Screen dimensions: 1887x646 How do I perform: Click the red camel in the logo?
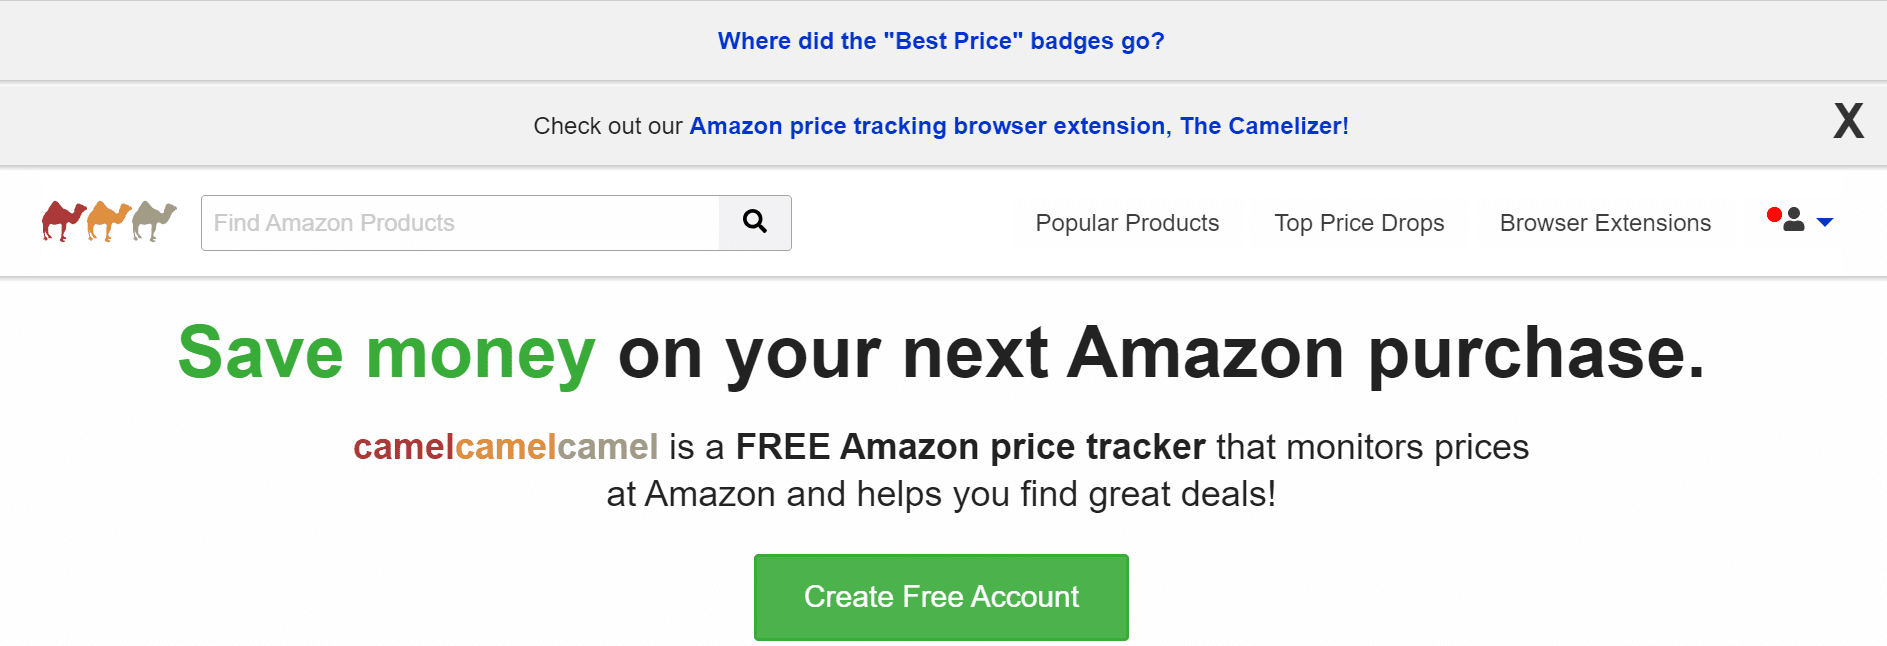coord(63,221)
